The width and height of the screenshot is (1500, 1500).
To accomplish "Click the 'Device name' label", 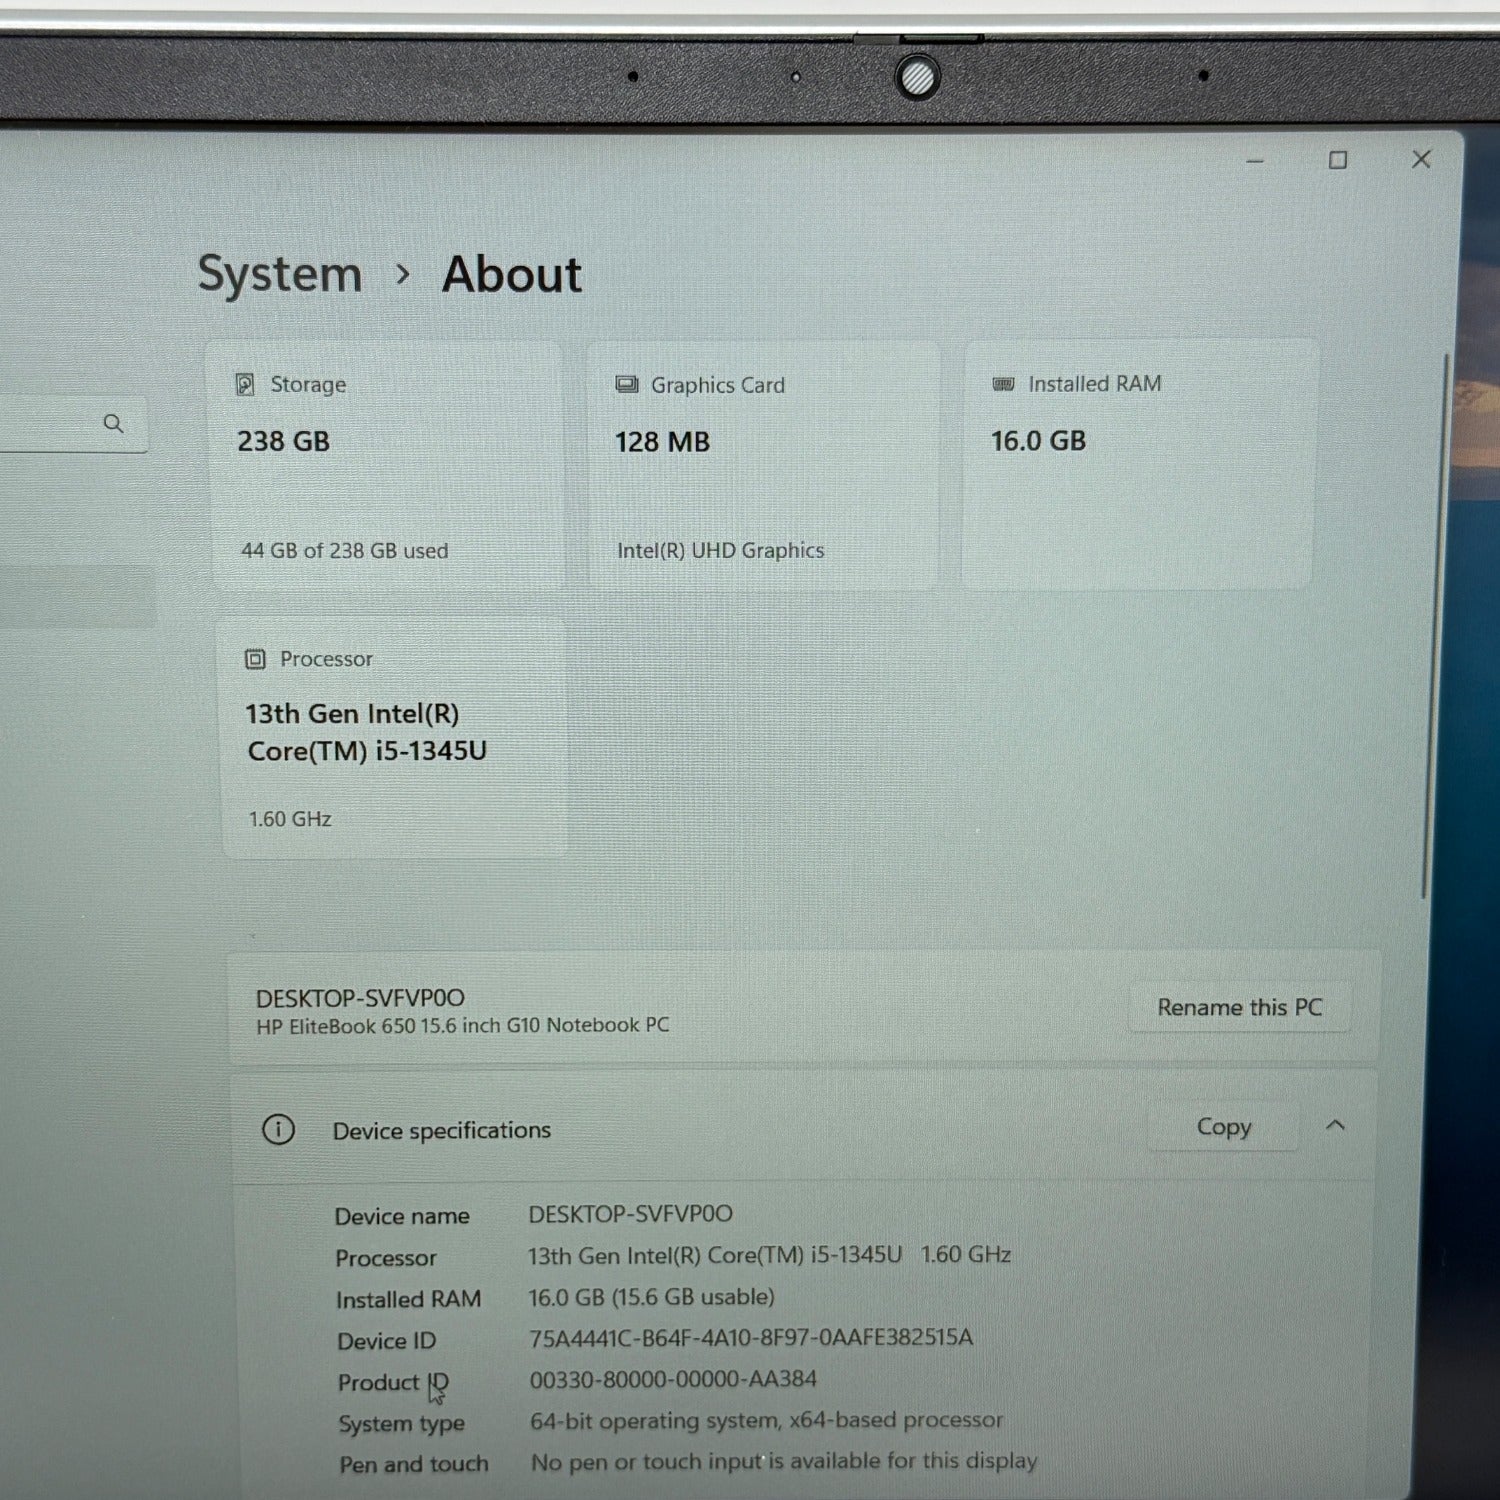I will pyautogui.click(x=402, y=1216).
